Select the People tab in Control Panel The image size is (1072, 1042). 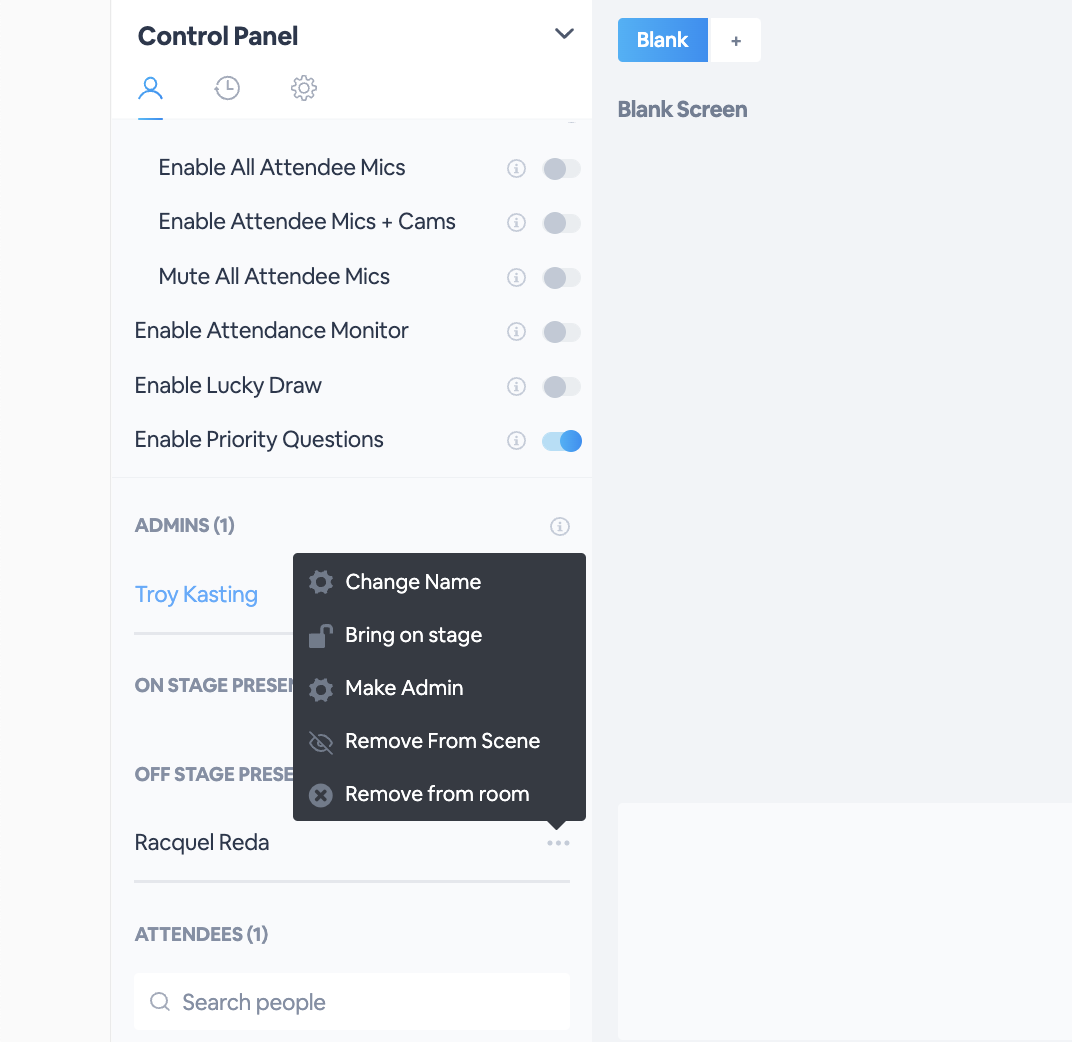pos(150,88)
